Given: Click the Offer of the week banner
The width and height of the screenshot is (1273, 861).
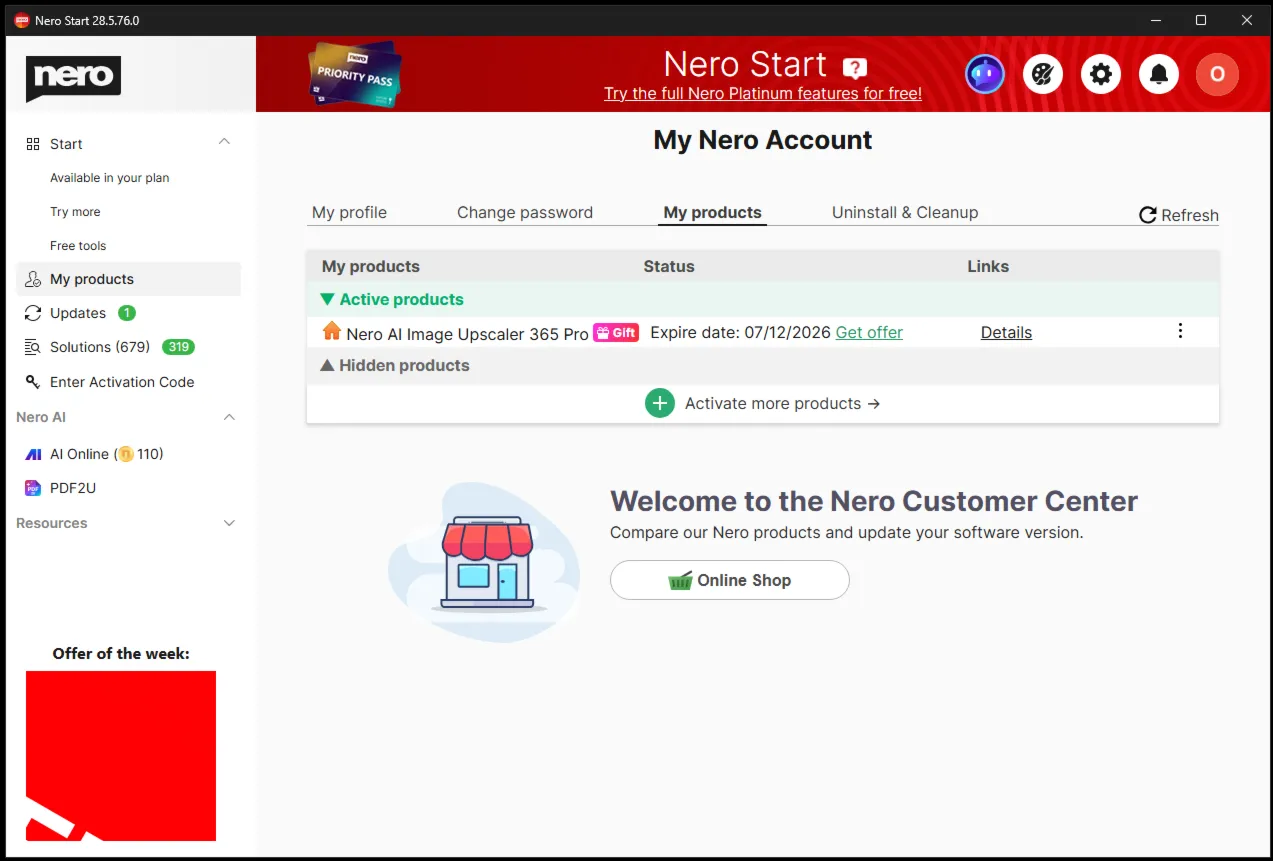Looking at the screenshot, I should coord(121,755).
